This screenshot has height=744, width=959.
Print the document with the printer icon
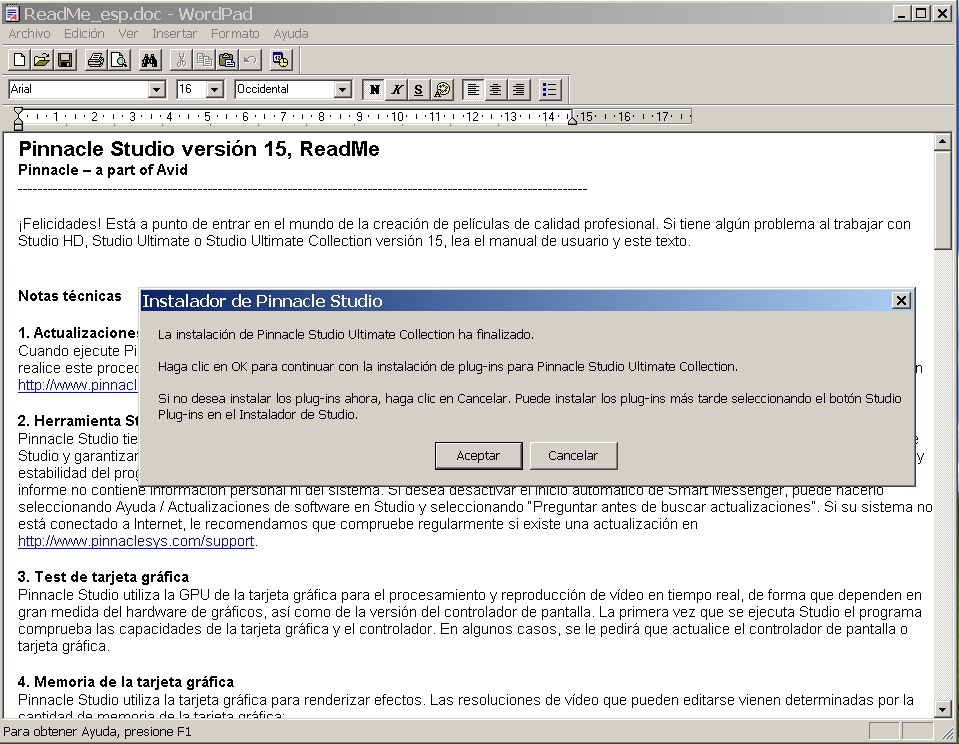(x=96, y=60)
